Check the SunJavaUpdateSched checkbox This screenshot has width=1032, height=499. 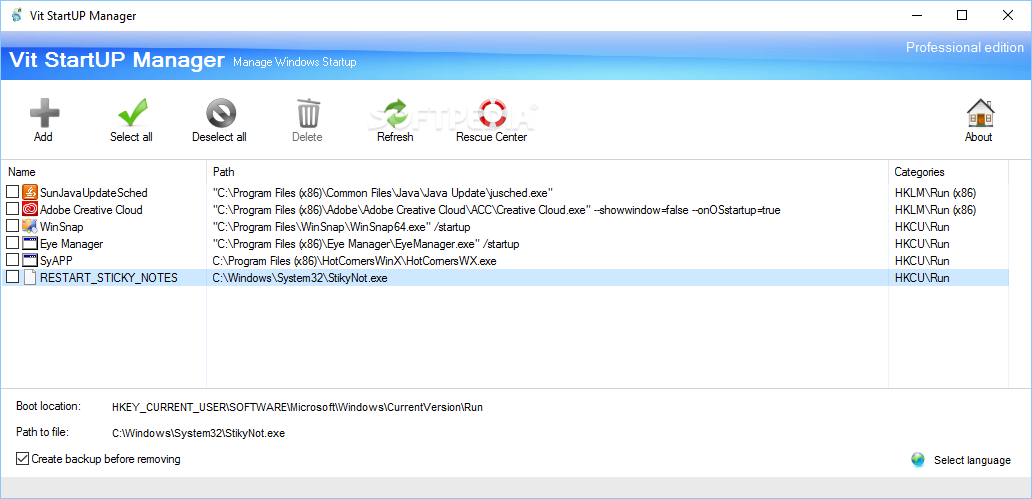[12, 192]
